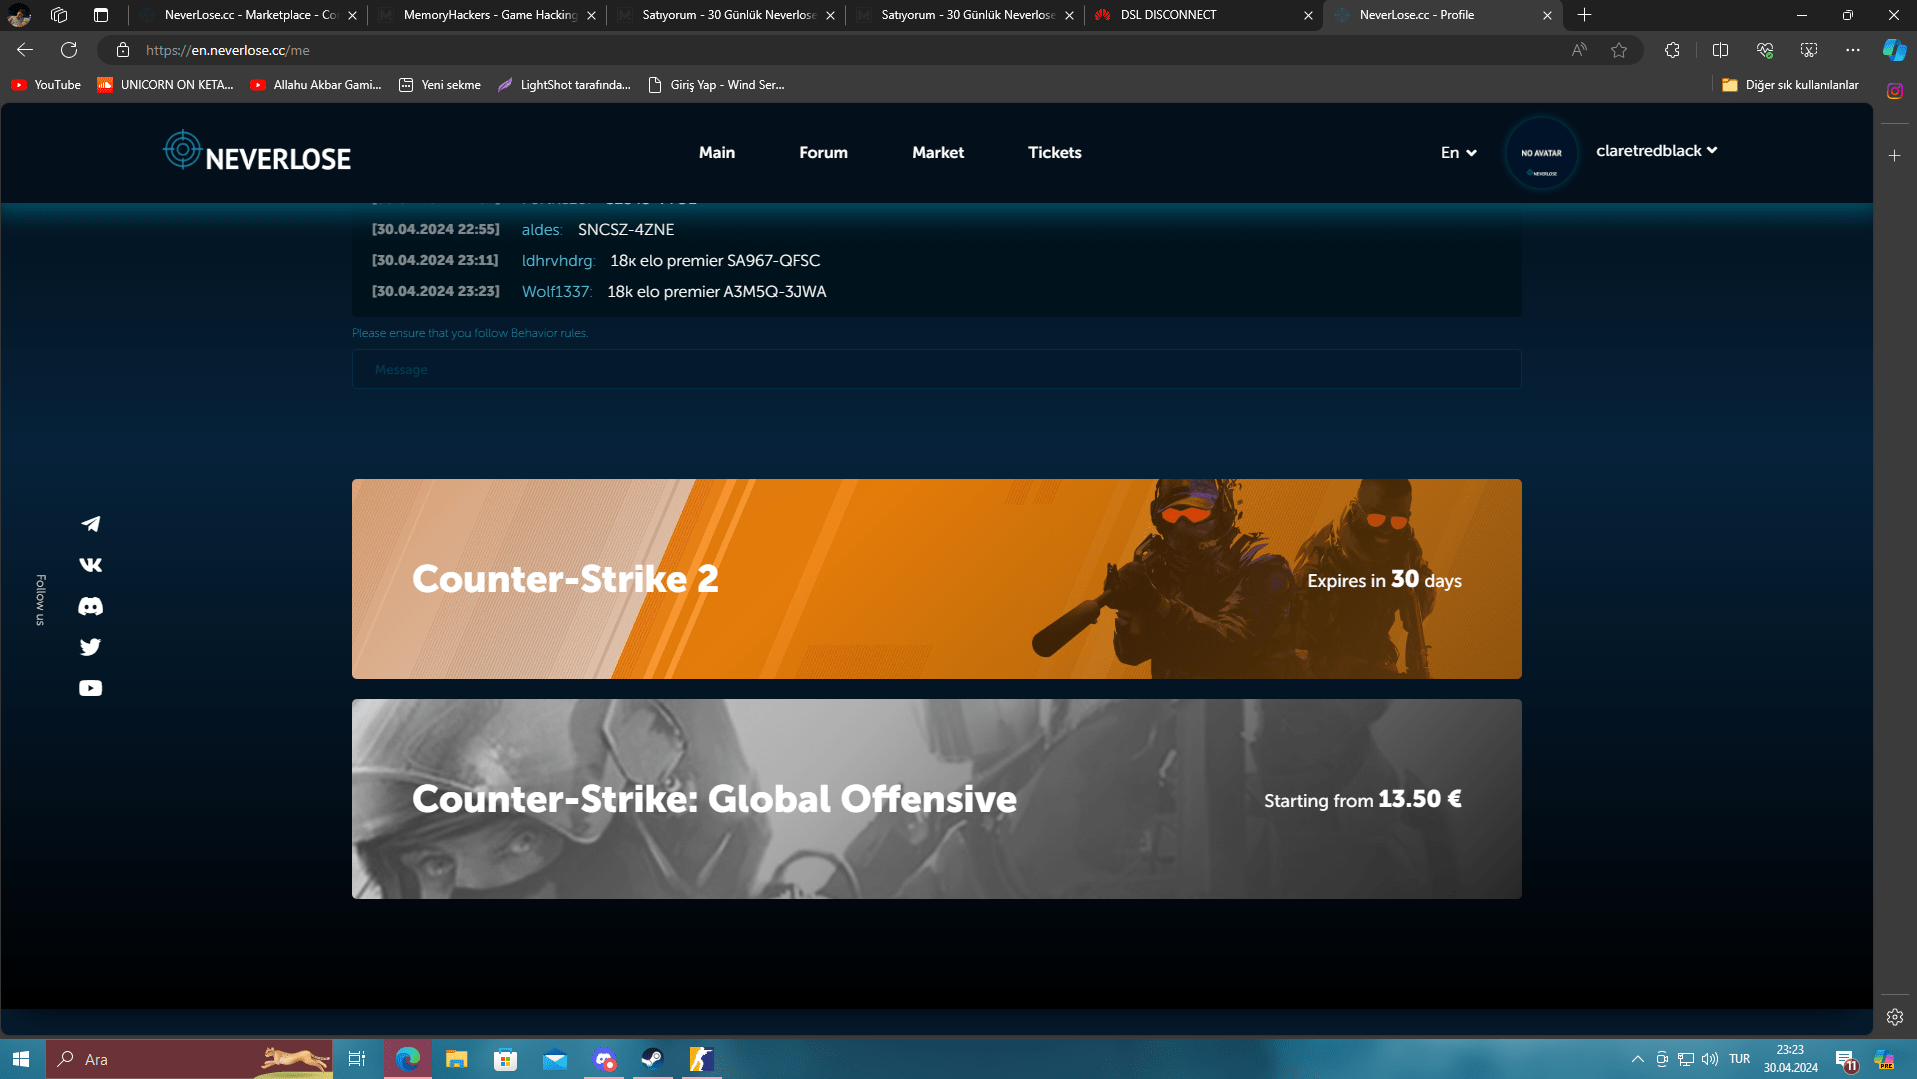Open Edge sidebar settings gear
This screenshot has width=1917, height=1079.
1895,1017
